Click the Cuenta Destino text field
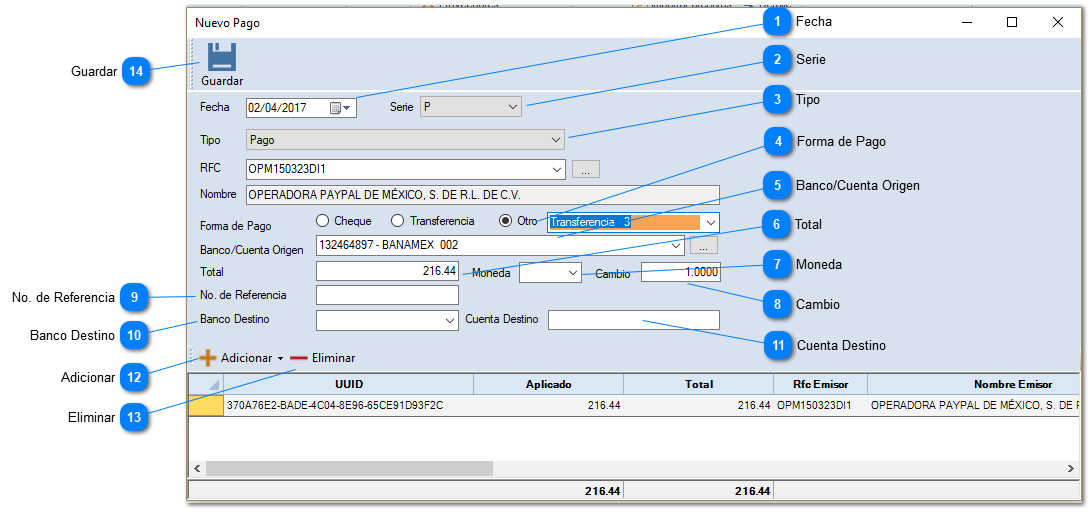The image size is (1091, 512). tap(633, 320)
